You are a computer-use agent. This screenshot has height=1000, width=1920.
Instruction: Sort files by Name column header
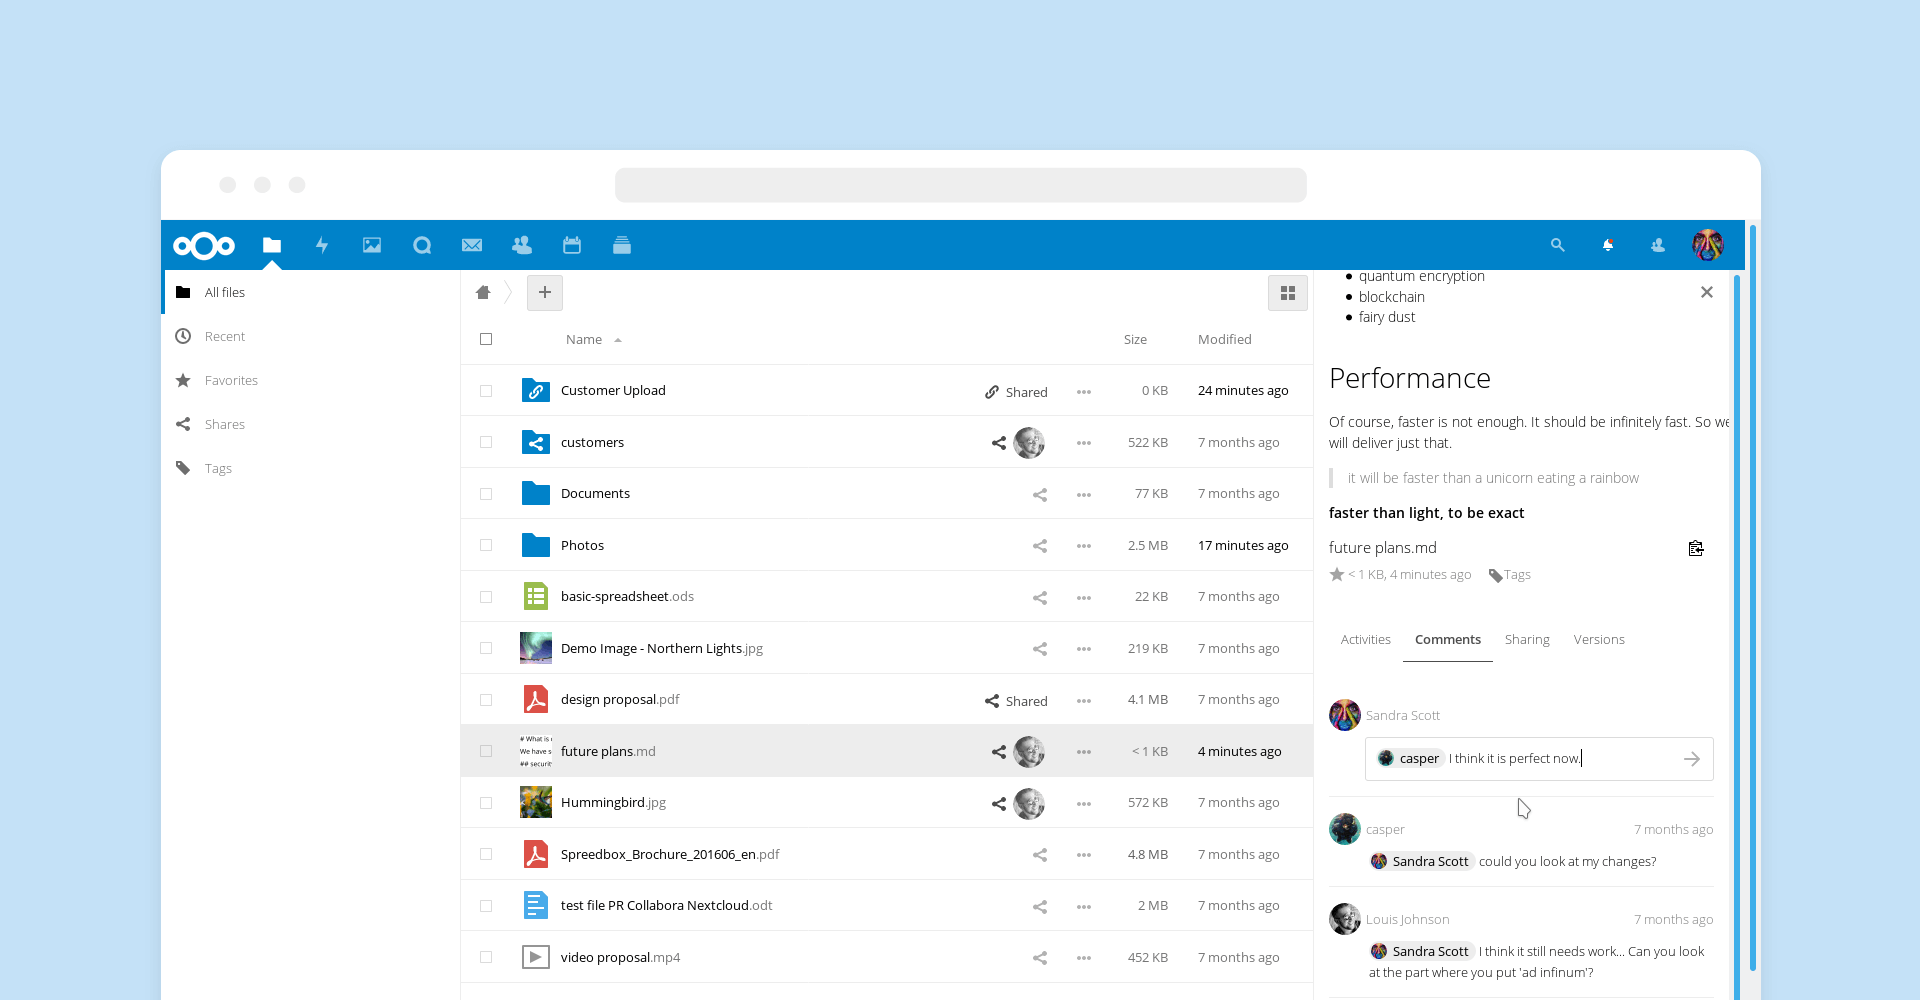coord(584,340)
